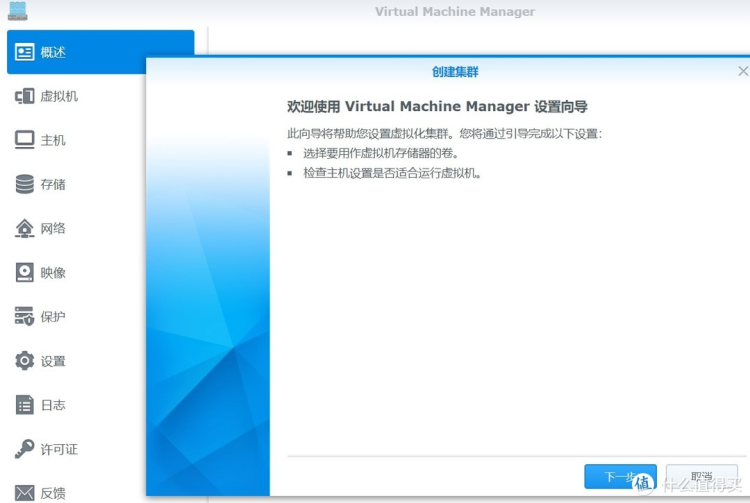Click the 虚拟机 virtual machine icon
Viewport: 750px width, 503px height.
tap(24, 96)
